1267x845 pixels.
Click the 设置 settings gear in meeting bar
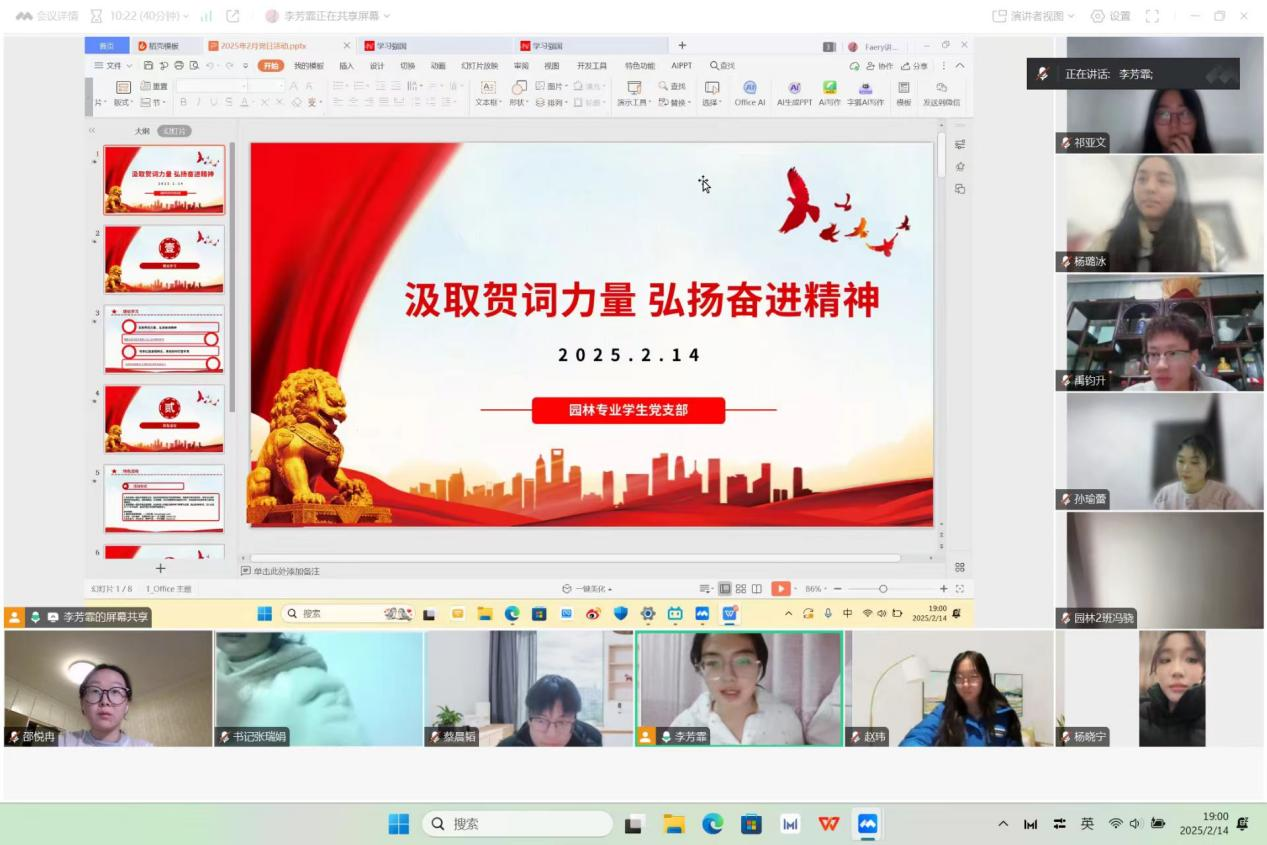coord(1110,16)
